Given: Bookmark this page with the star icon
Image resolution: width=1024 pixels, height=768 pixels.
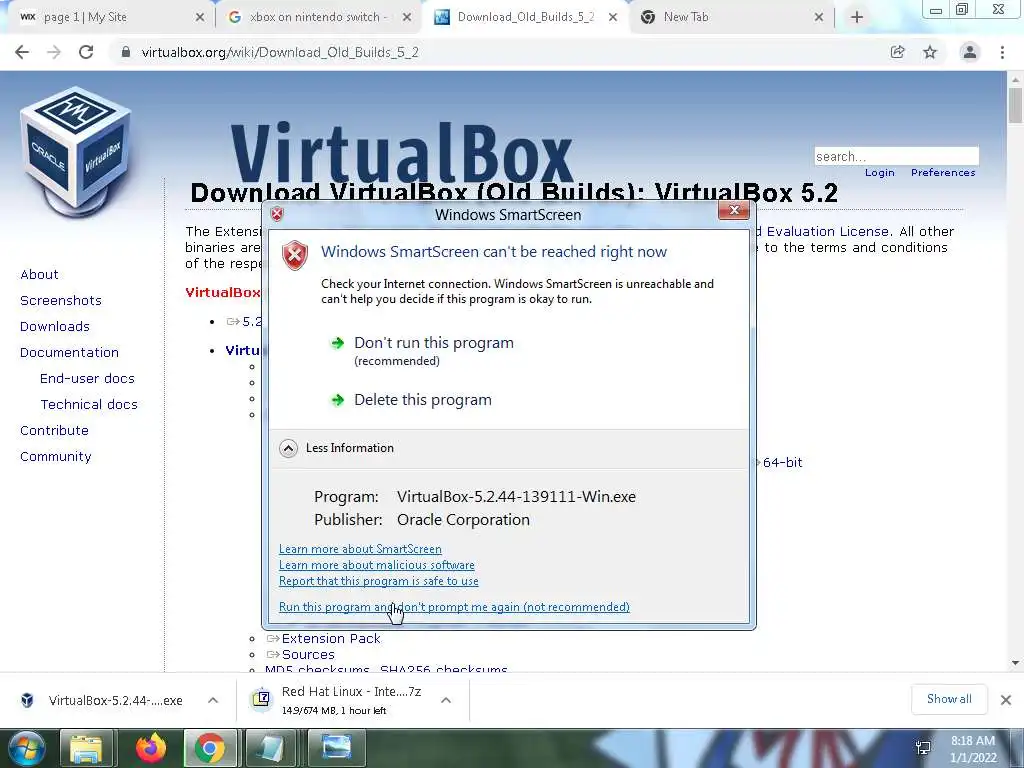Looking at the screenshot, I should pyautogui.click(x=930, y=52).
